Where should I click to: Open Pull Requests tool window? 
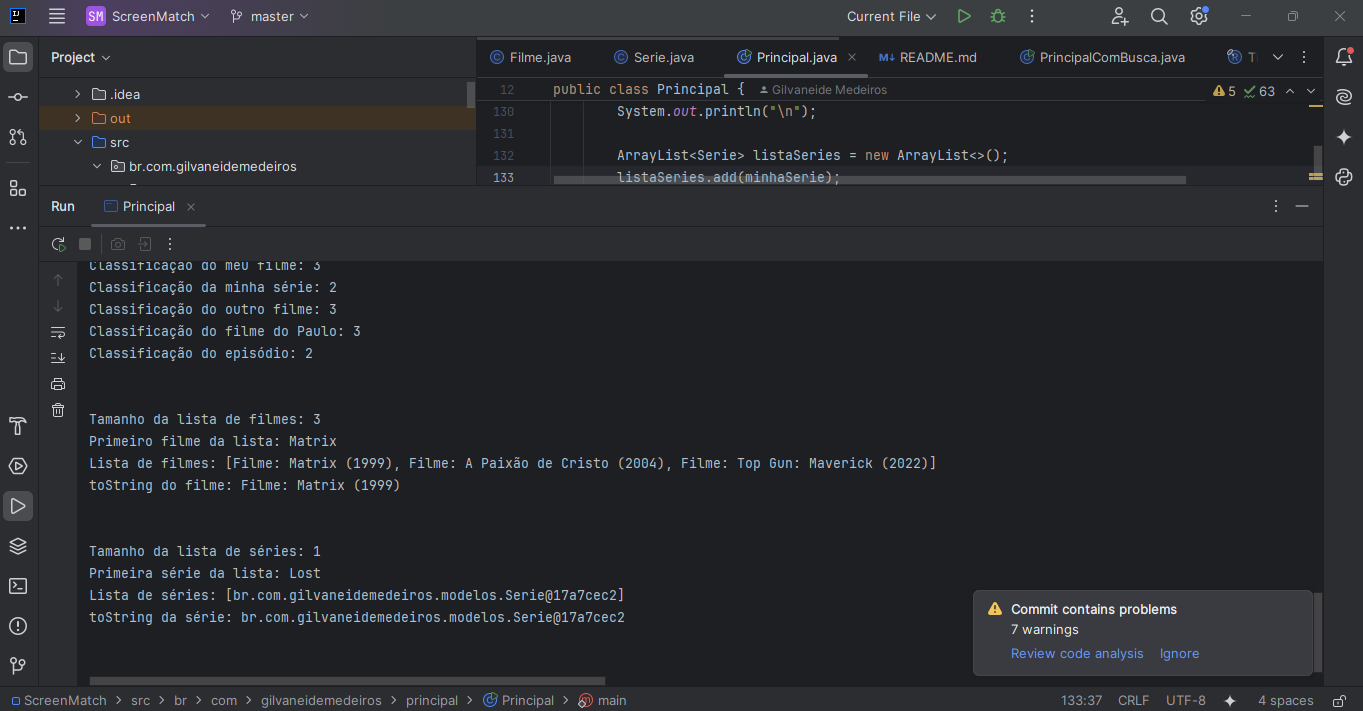pyautogui.click(x=18, y=137)
